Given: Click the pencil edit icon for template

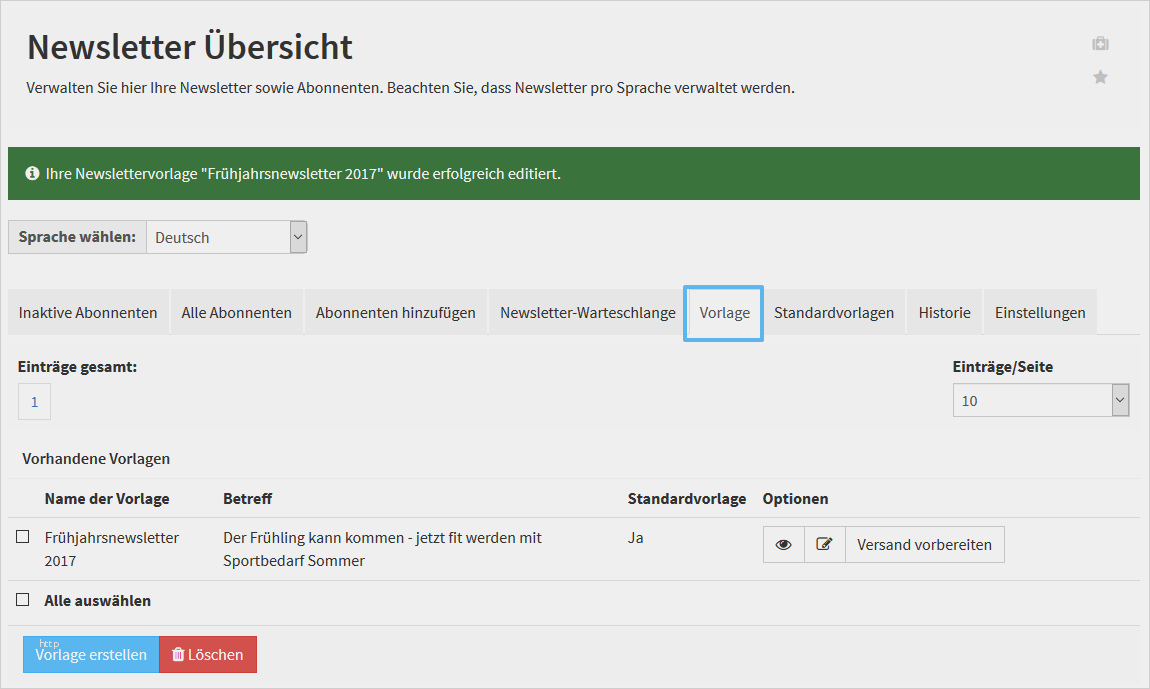Looking at the screenshot, I should pos(824,545).
